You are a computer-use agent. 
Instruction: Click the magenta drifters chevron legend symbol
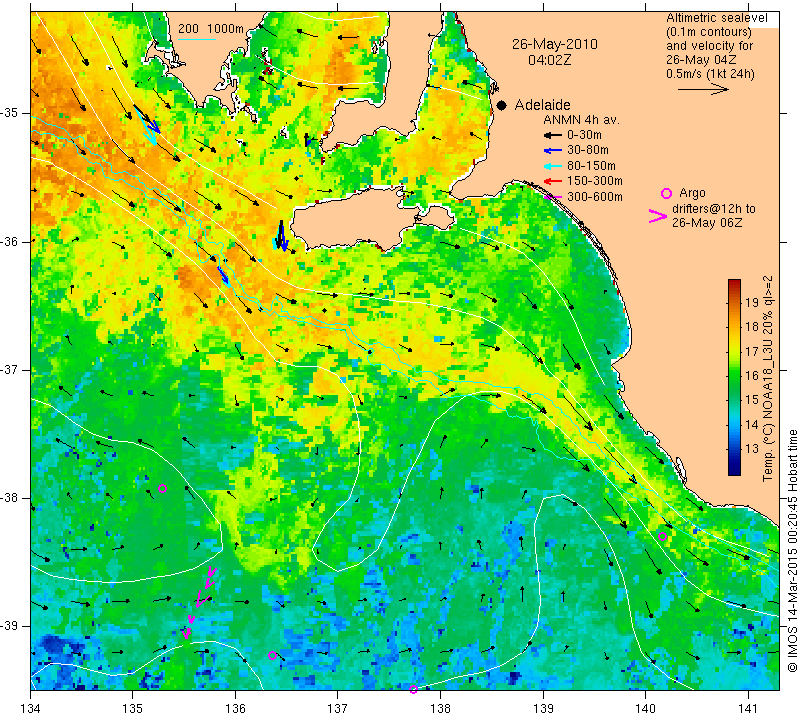tap(658, 216)
